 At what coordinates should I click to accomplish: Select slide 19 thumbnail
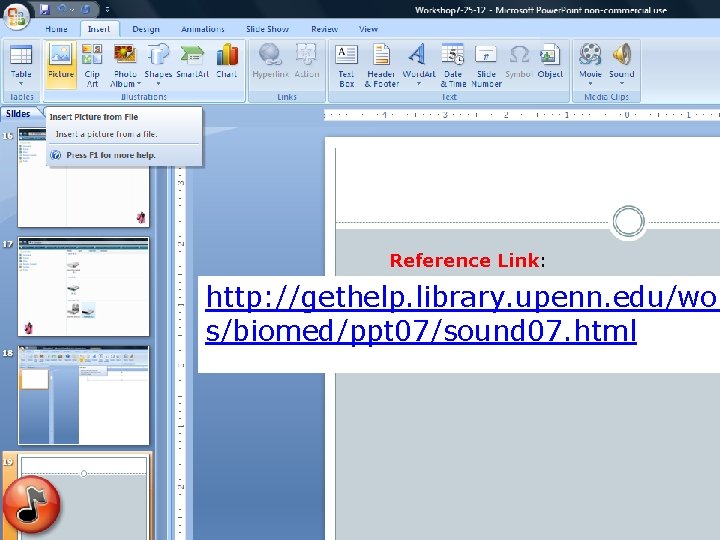tap(83, 498)
